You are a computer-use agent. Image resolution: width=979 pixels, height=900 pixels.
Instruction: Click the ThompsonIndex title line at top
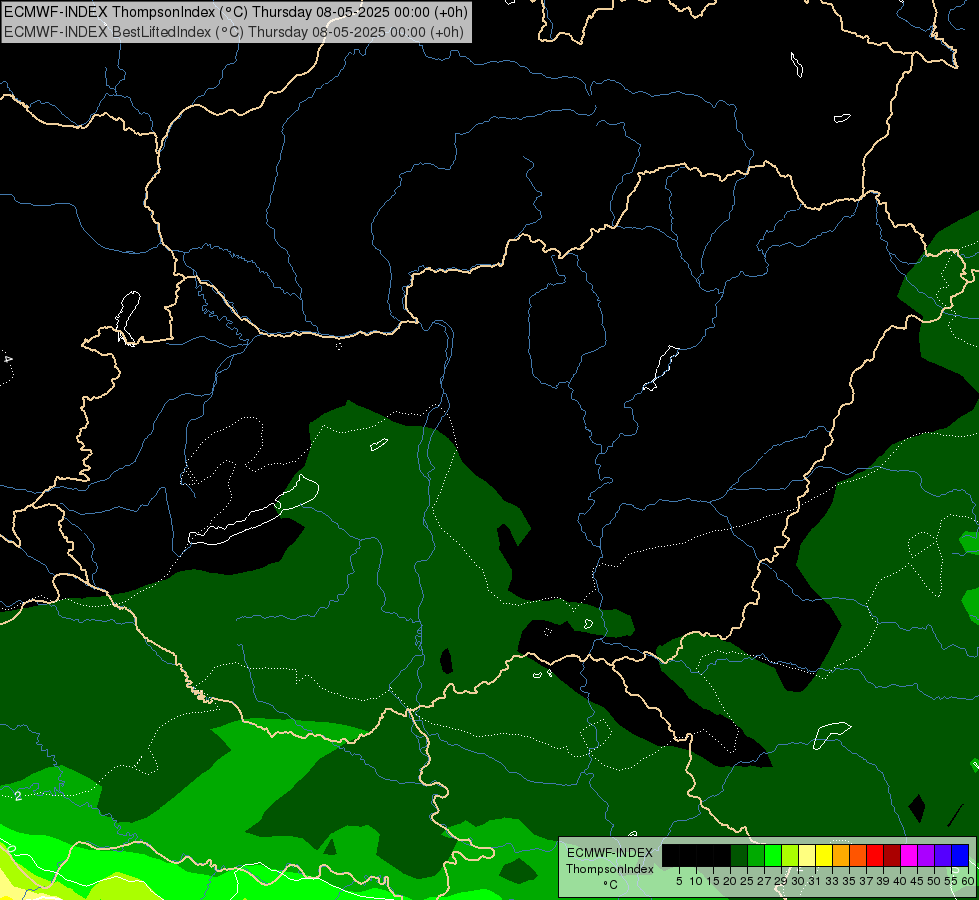(235, 12)
